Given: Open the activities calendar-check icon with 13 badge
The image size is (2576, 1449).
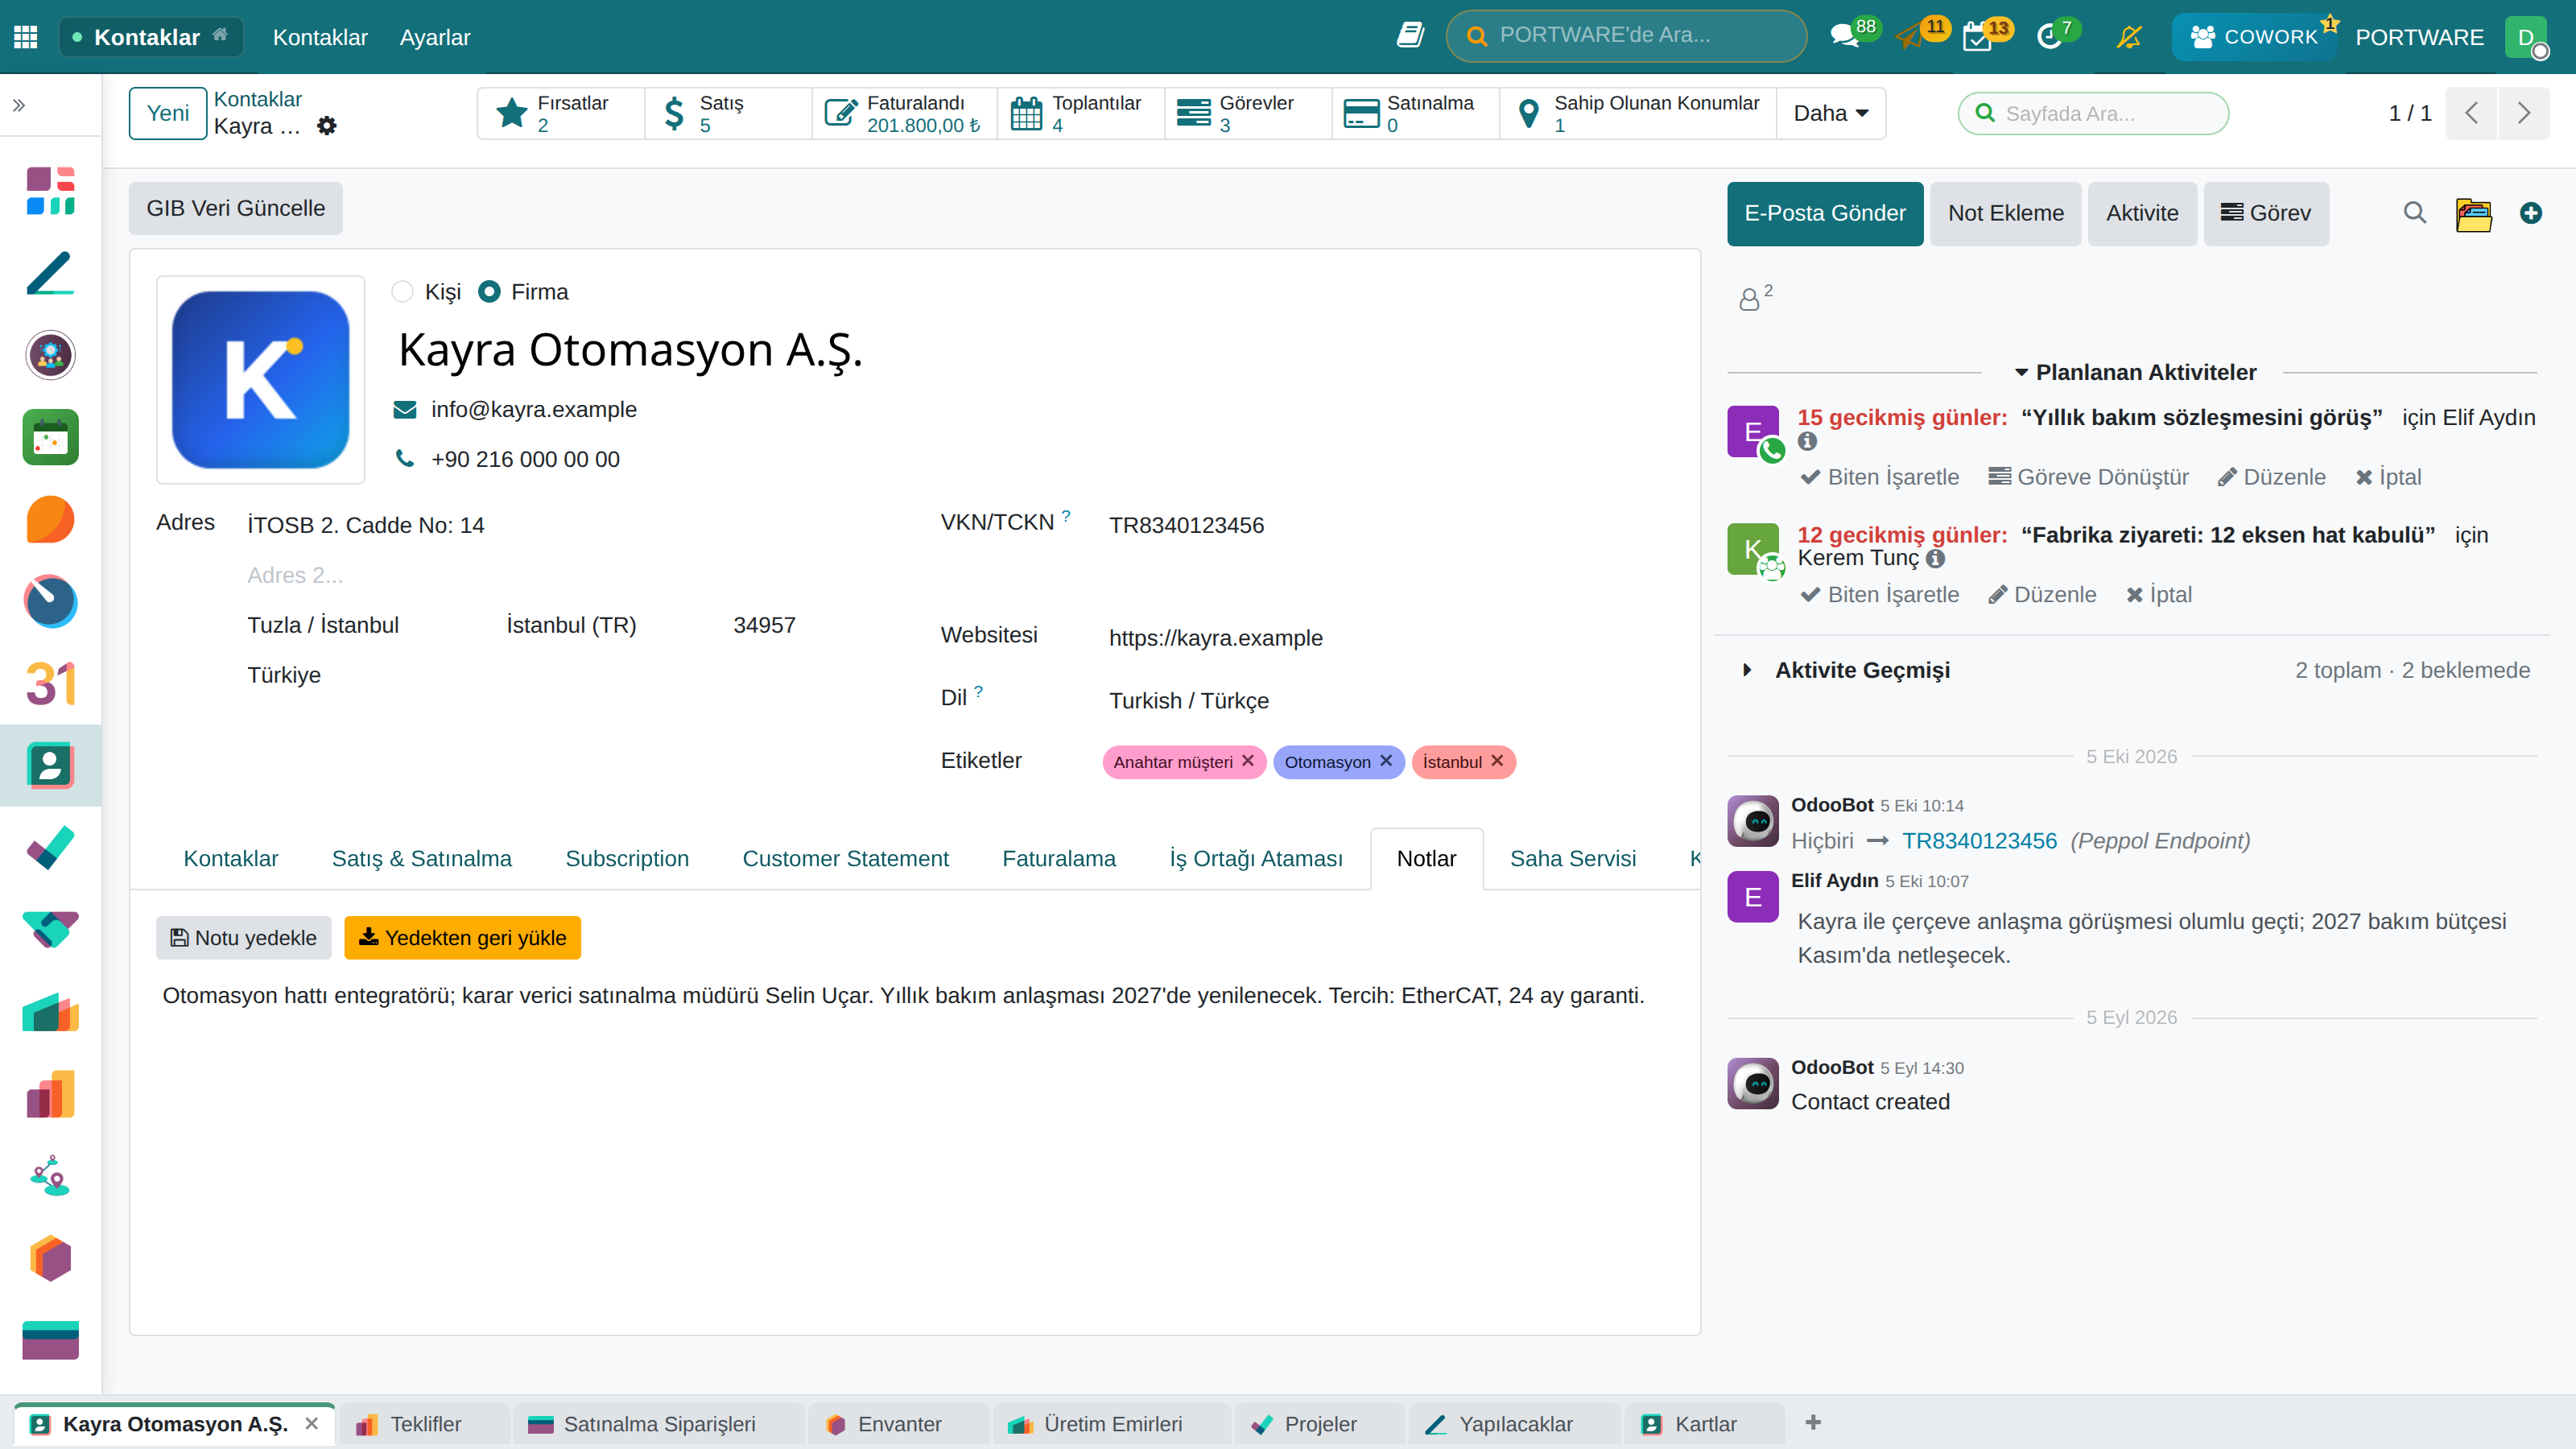Looking at the screenshot, I should (1977, 37).
